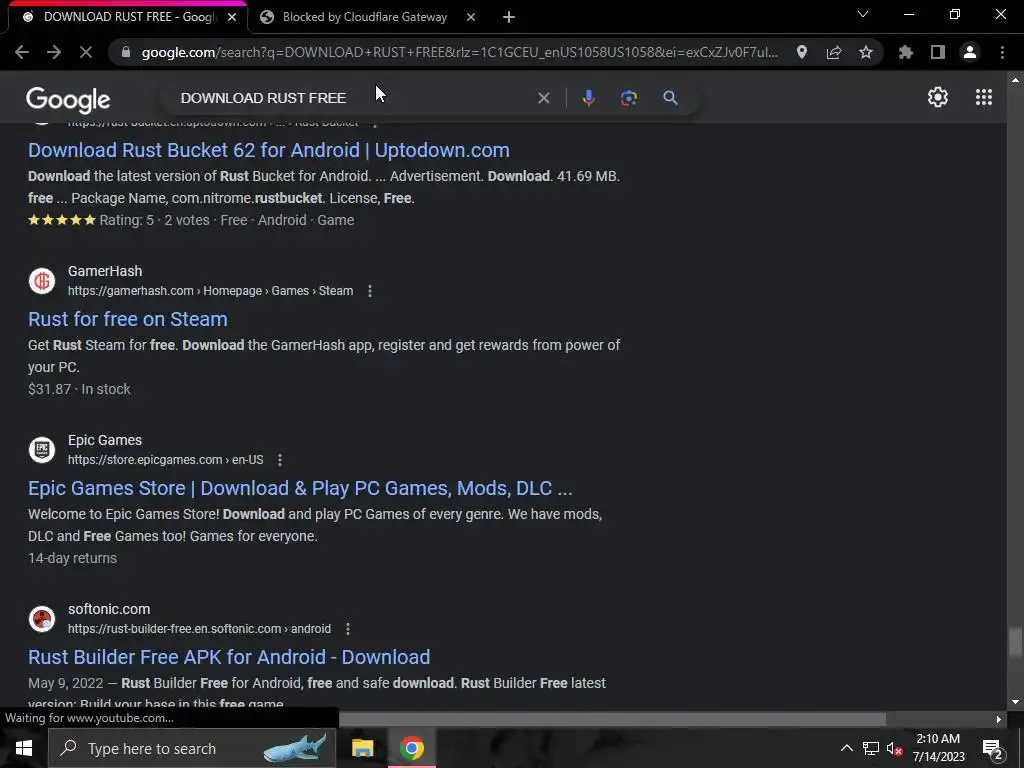The height and width of the screenshot is (768, 1024).
Task: Click the '$31.87 · In stock' text
Action: click(79, 389)
